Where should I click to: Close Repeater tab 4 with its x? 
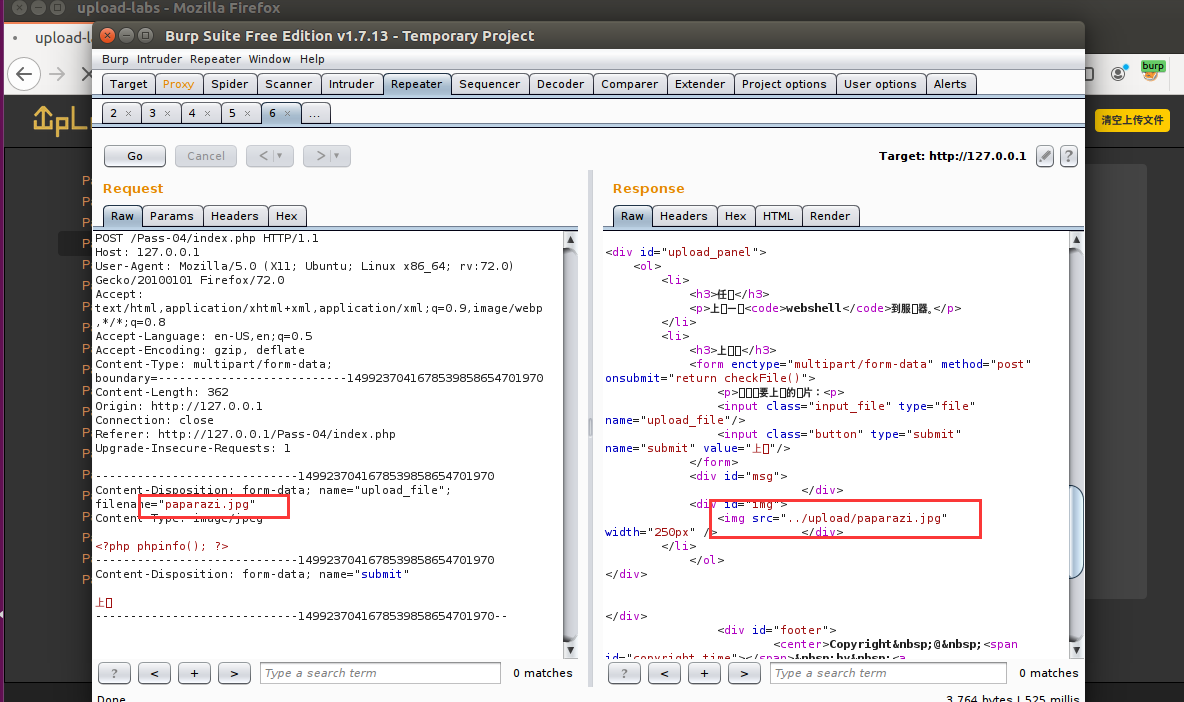coord(208,114)
